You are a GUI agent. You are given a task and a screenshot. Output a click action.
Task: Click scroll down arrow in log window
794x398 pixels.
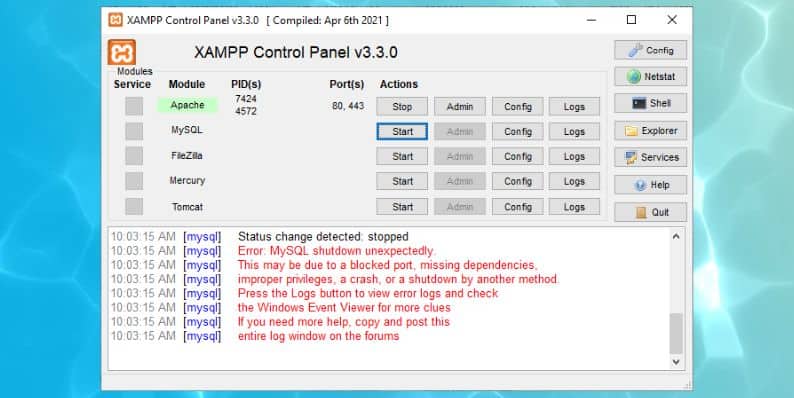676,362
